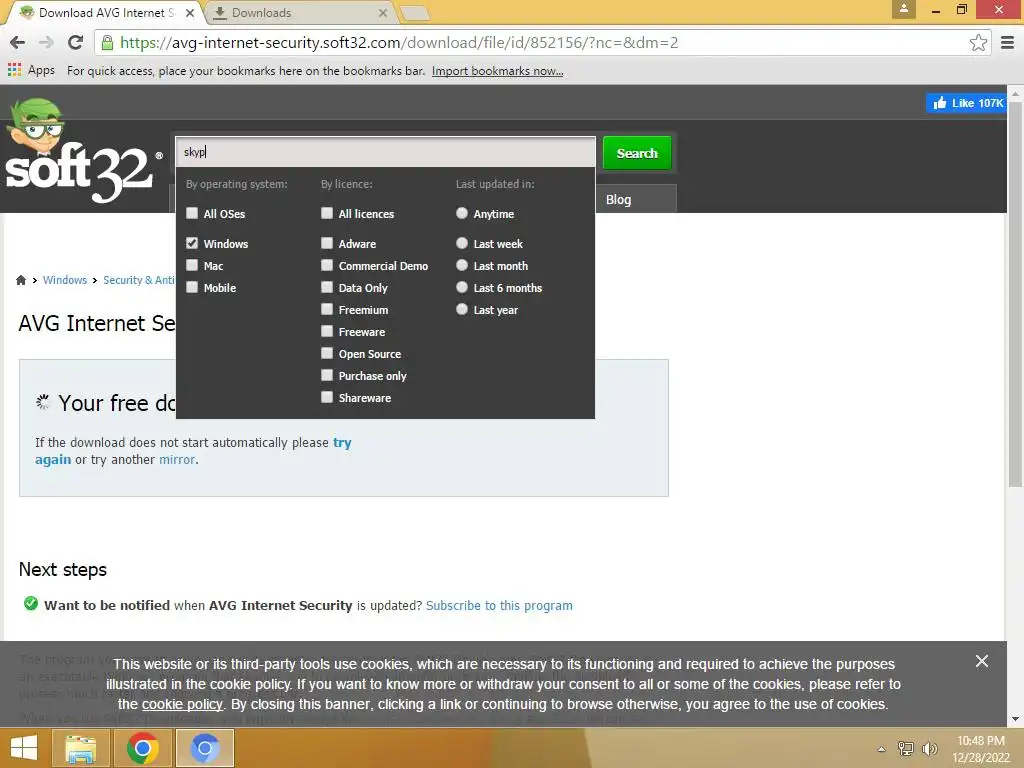Select the Last week radio button
This screenshot has height=768, width=1024.
(462, 243)
